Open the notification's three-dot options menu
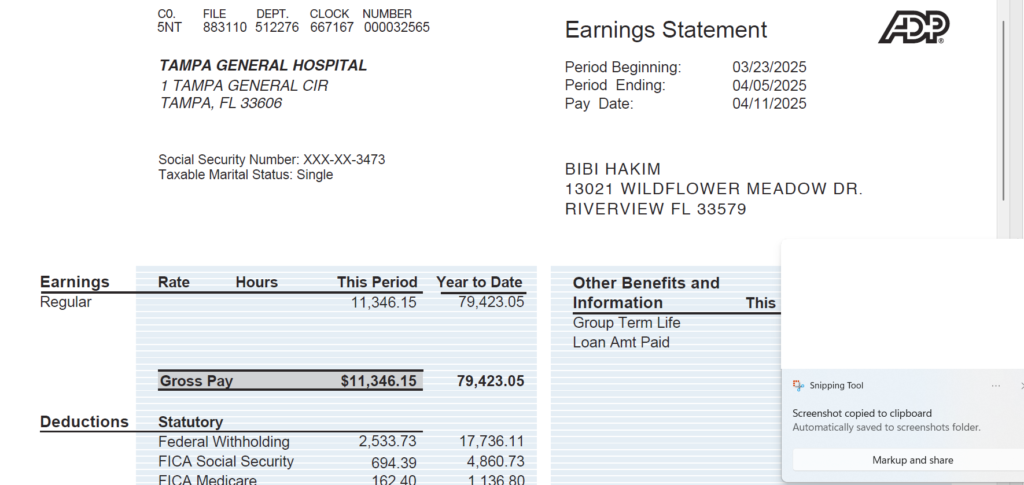 coord(995,386)
